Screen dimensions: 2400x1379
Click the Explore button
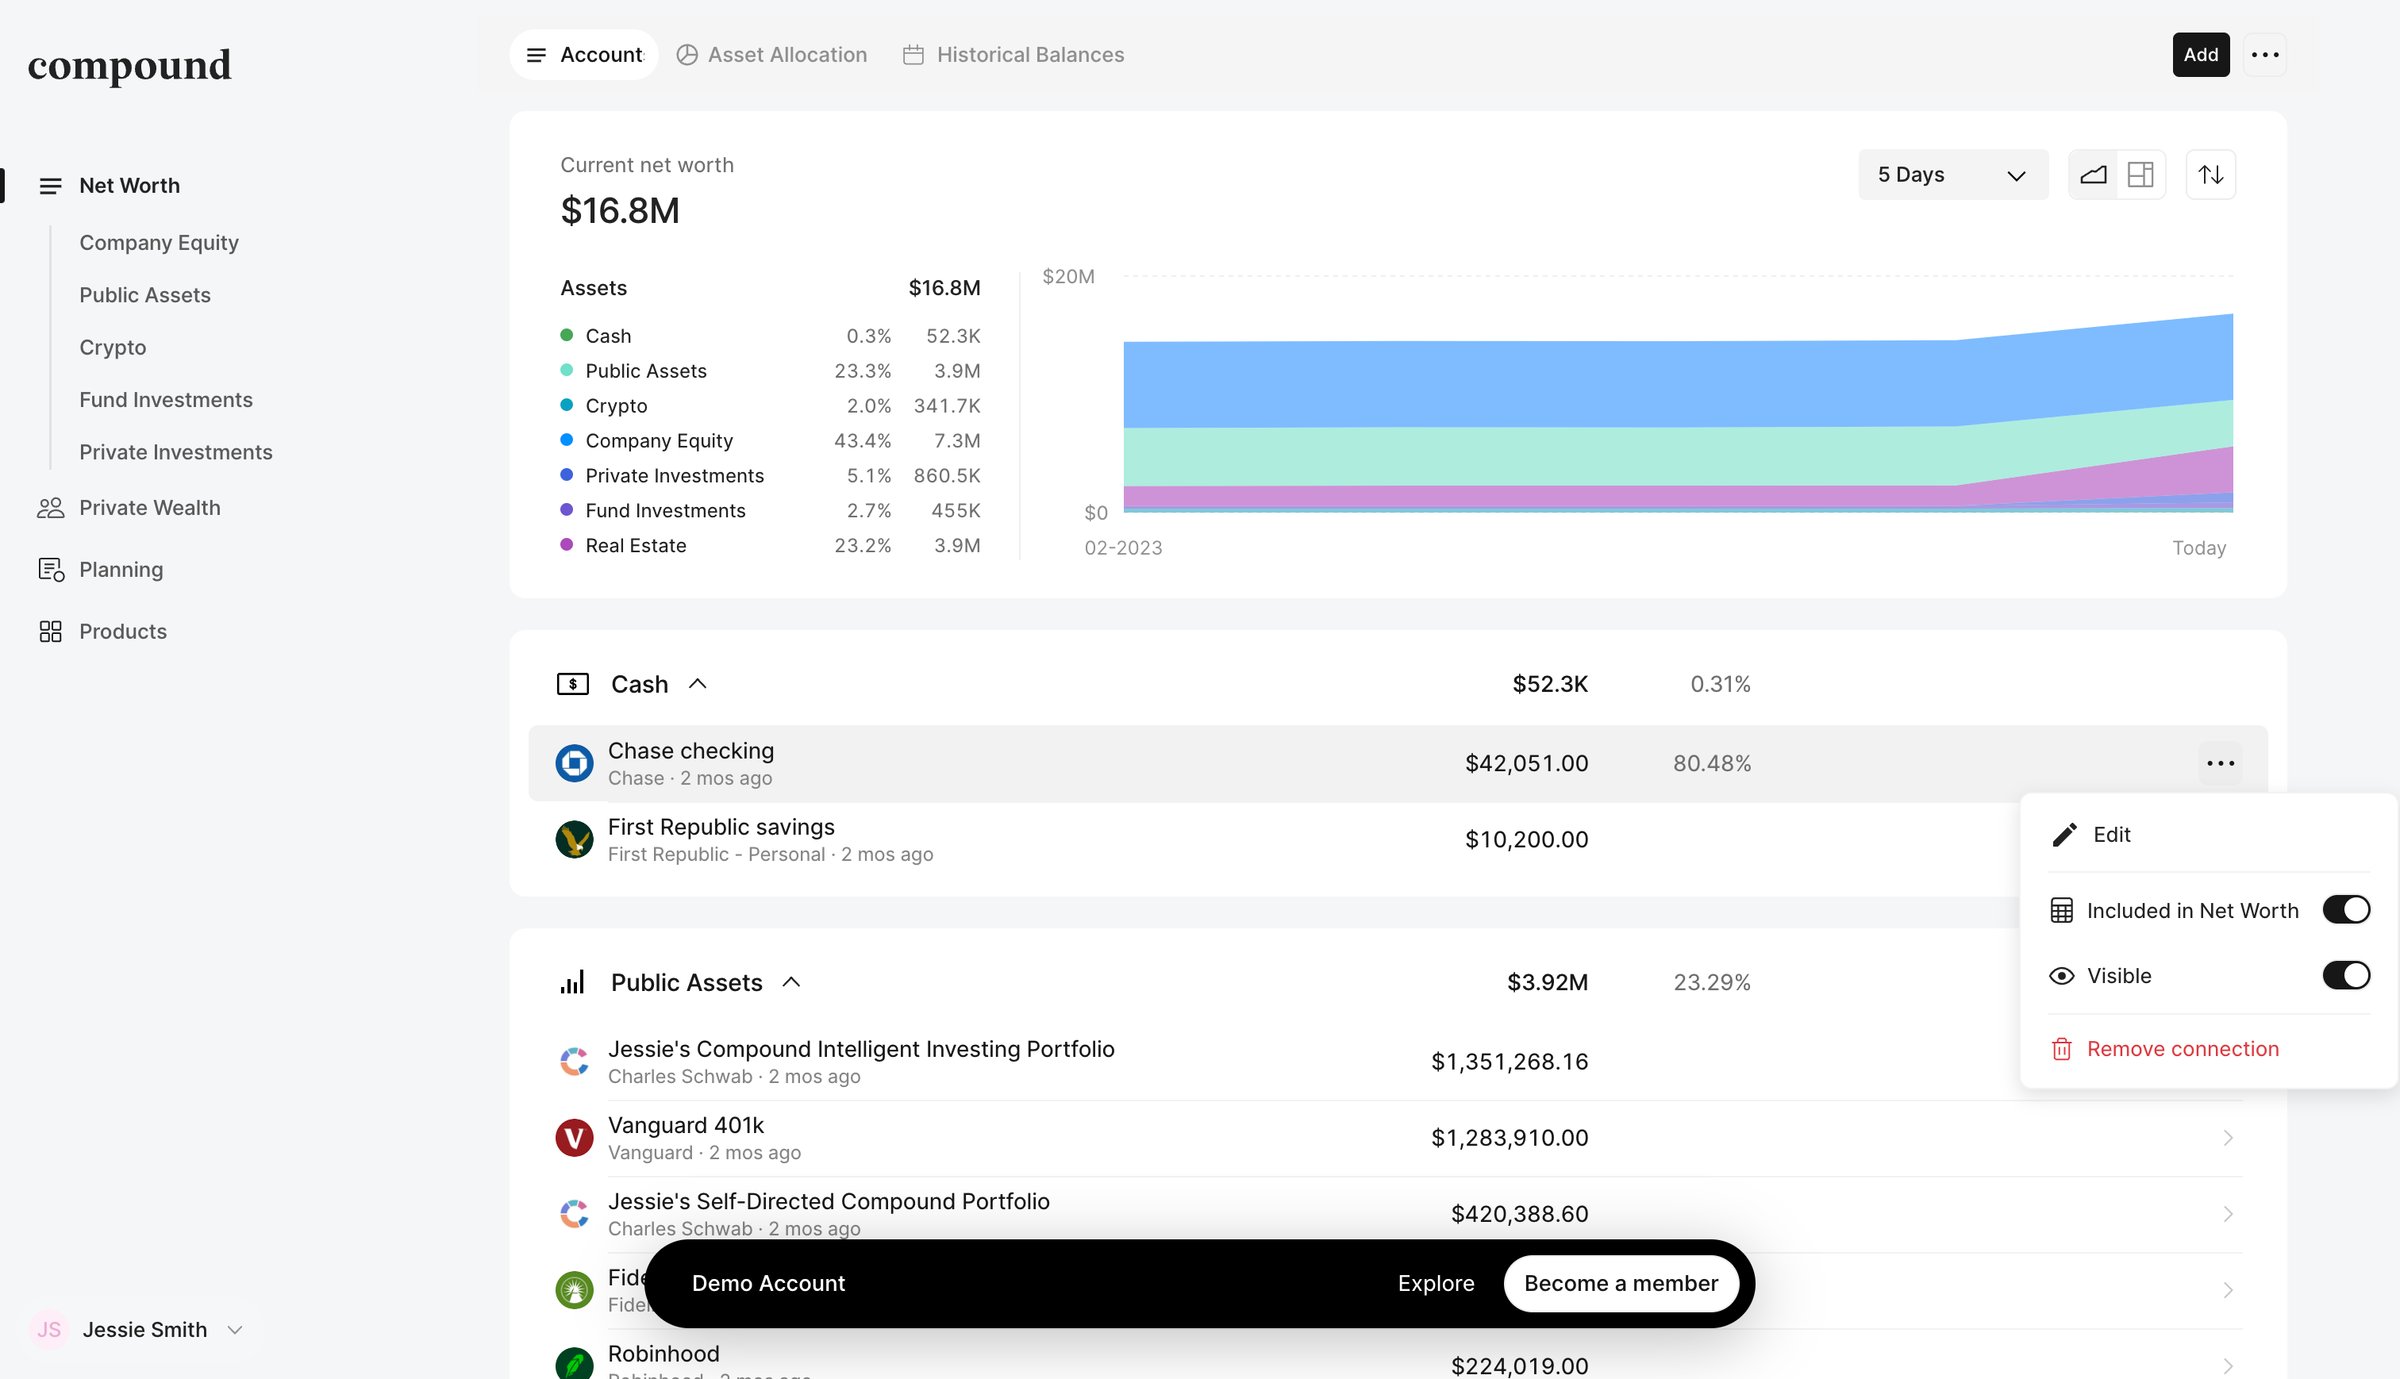point(1436,1284)
